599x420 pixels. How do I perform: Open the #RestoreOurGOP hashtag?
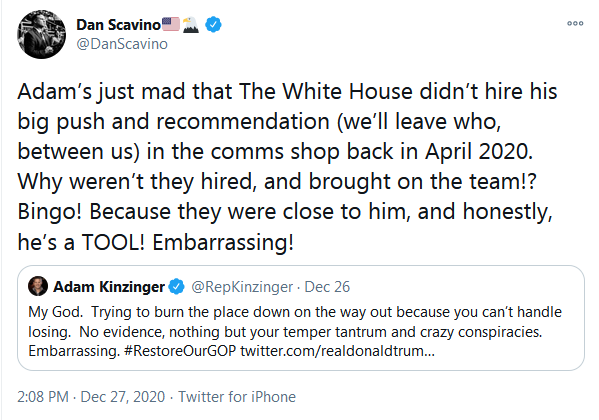[x=180, y=350]
